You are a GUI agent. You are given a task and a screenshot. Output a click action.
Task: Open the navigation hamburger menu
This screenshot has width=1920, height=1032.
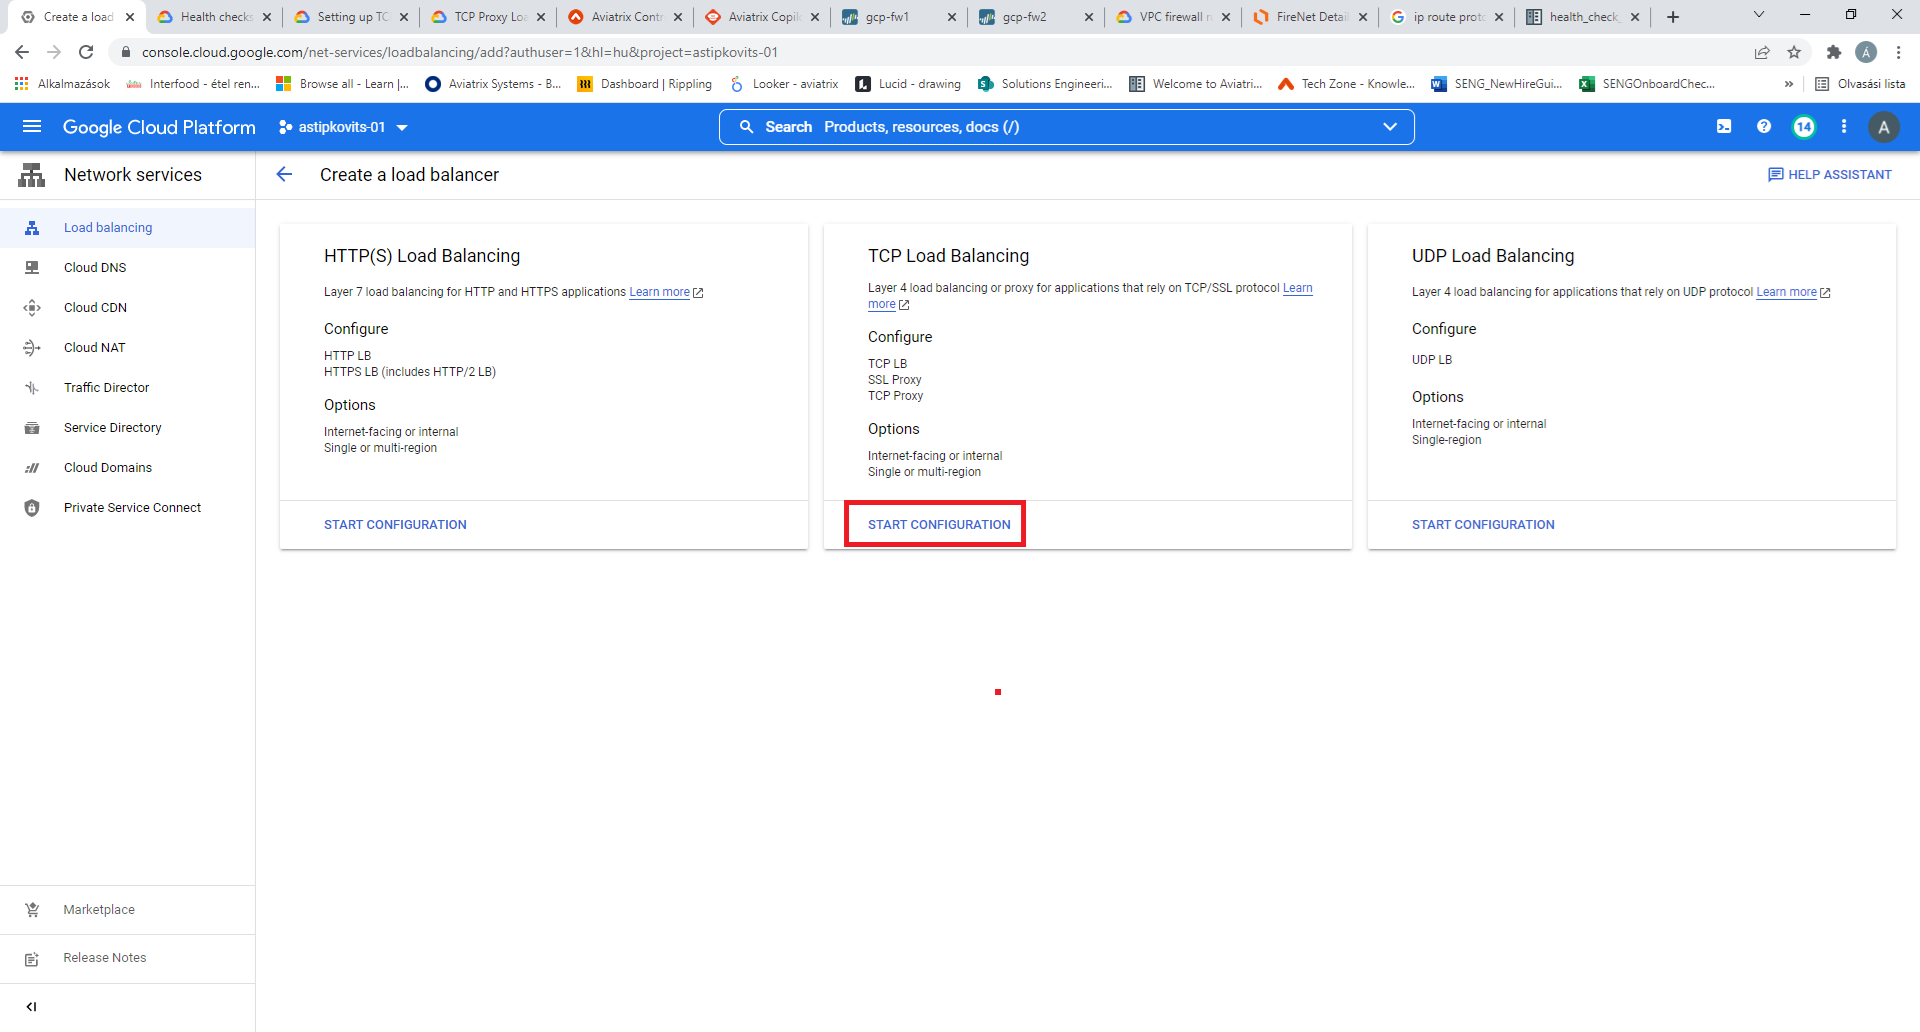[32, 127]
